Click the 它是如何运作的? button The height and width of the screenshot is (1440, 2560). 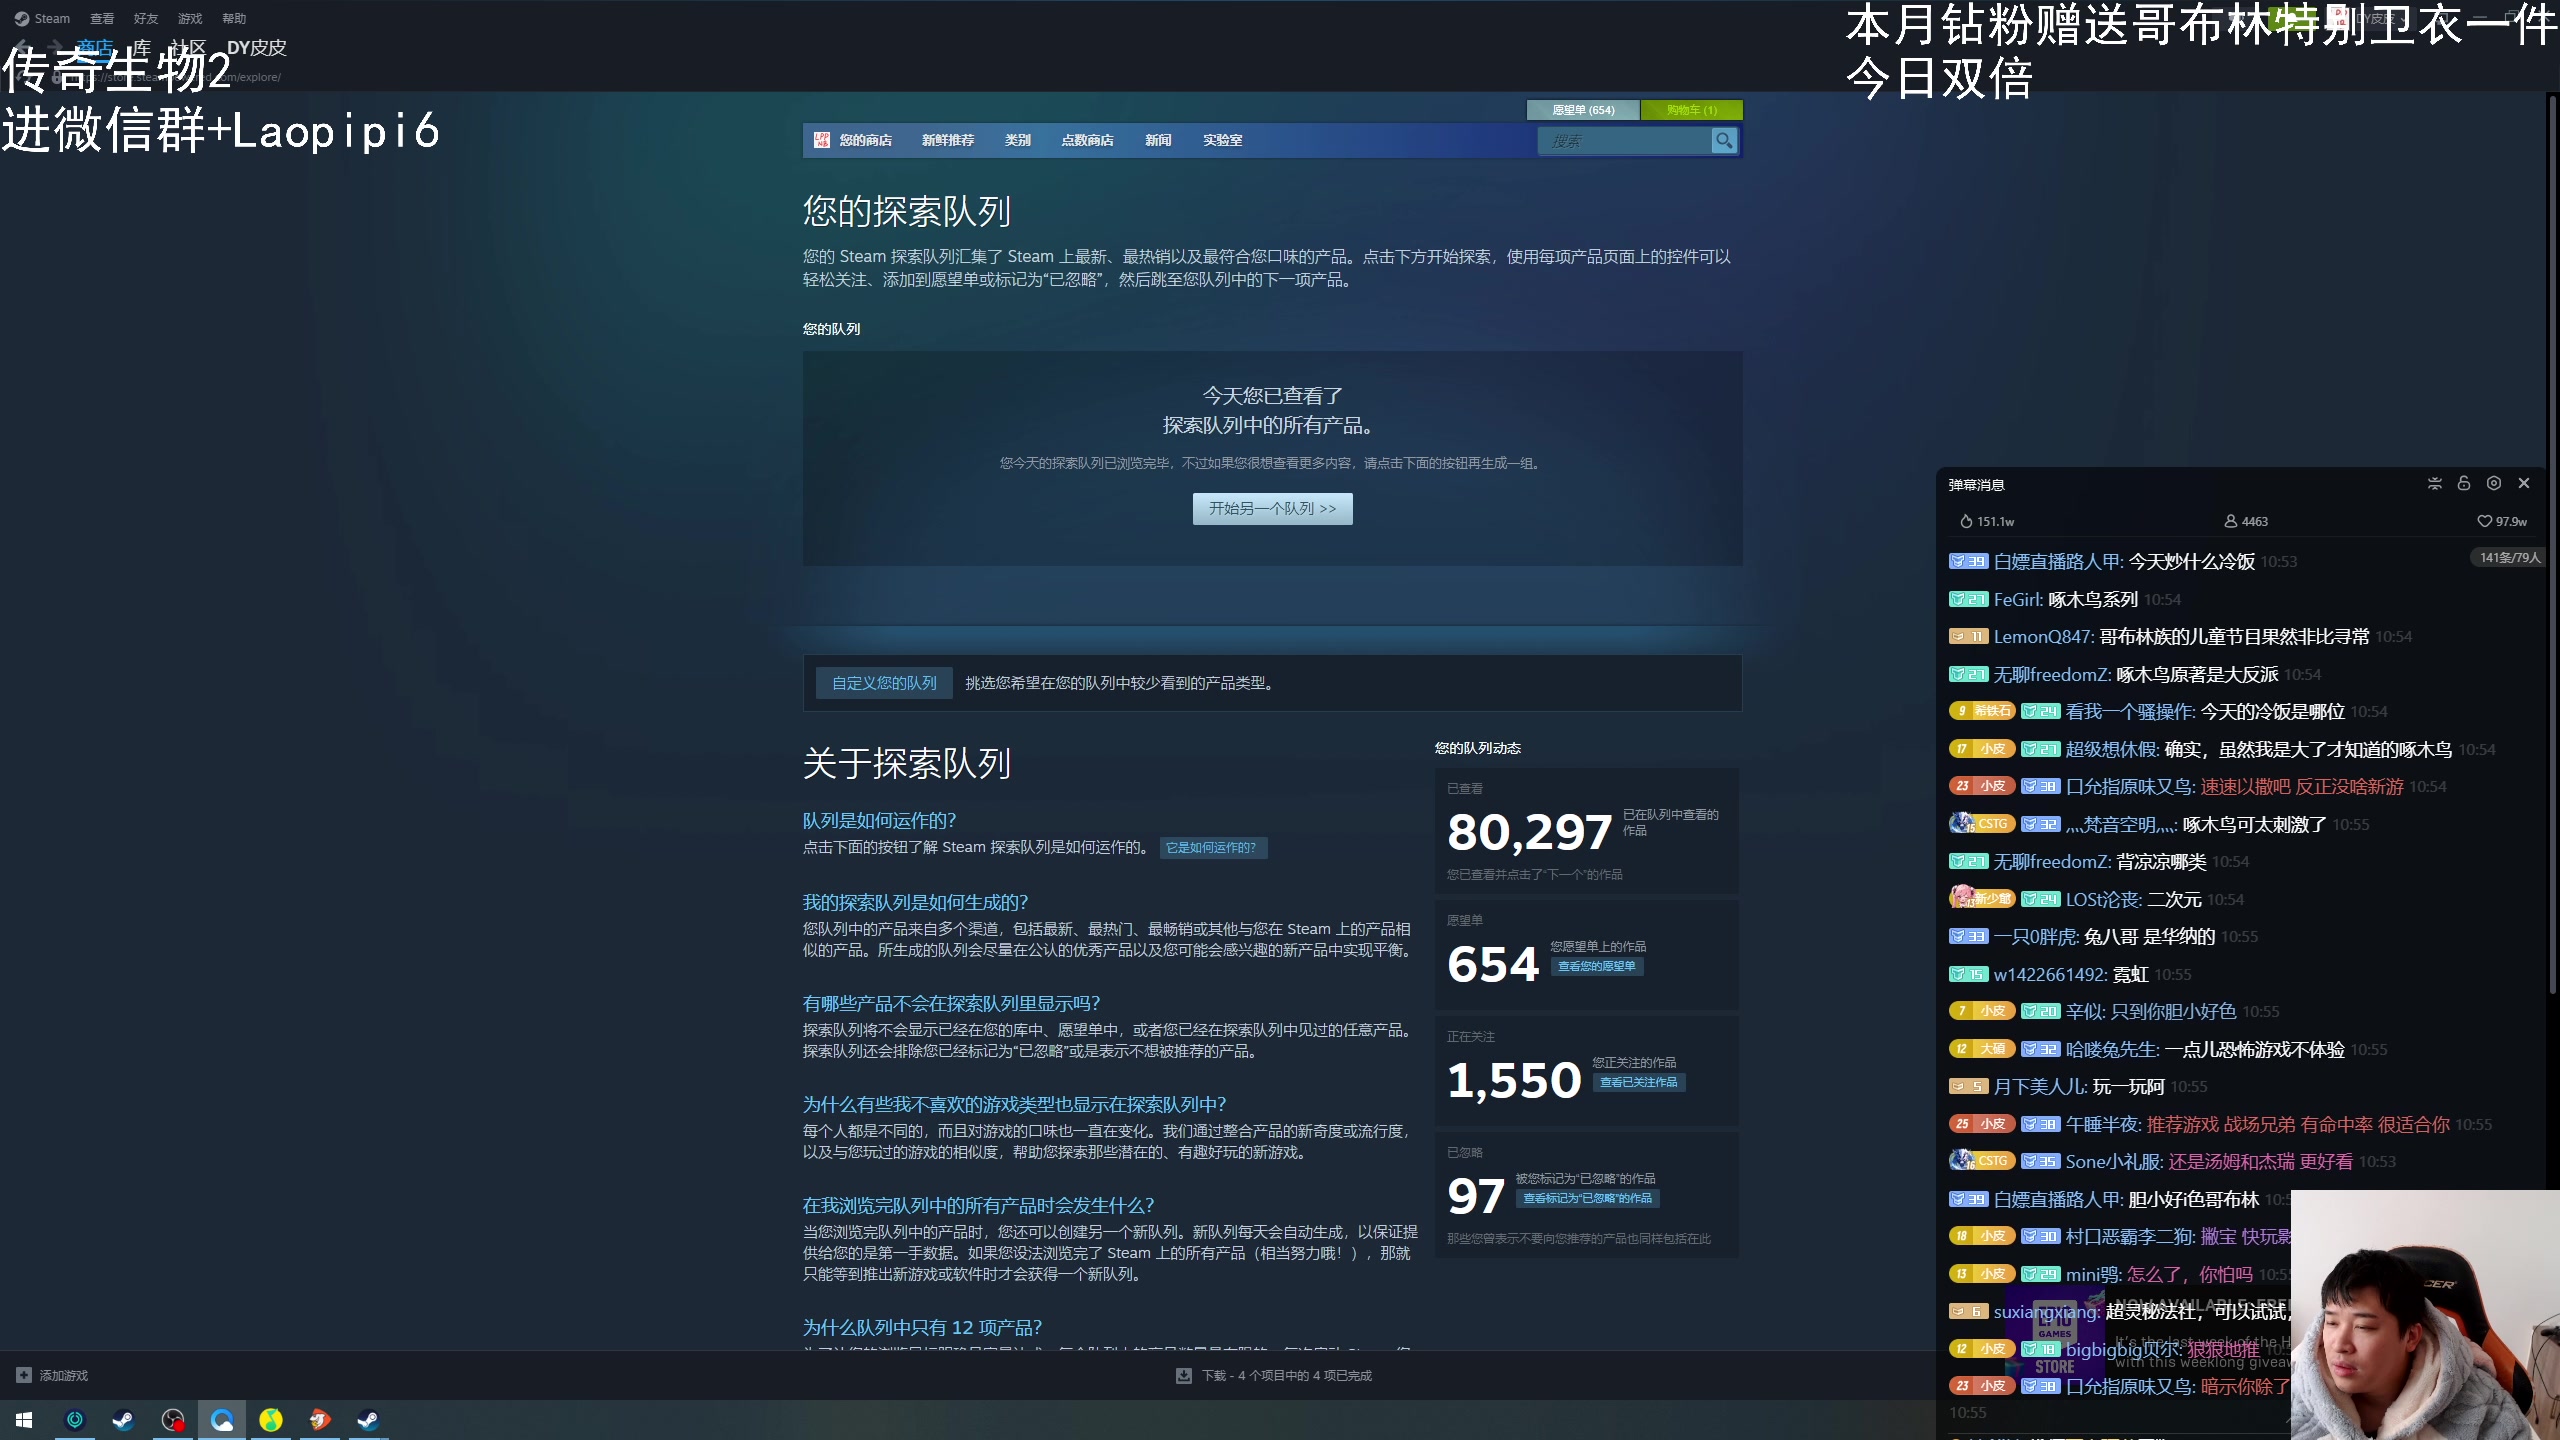coord(1212,848)
